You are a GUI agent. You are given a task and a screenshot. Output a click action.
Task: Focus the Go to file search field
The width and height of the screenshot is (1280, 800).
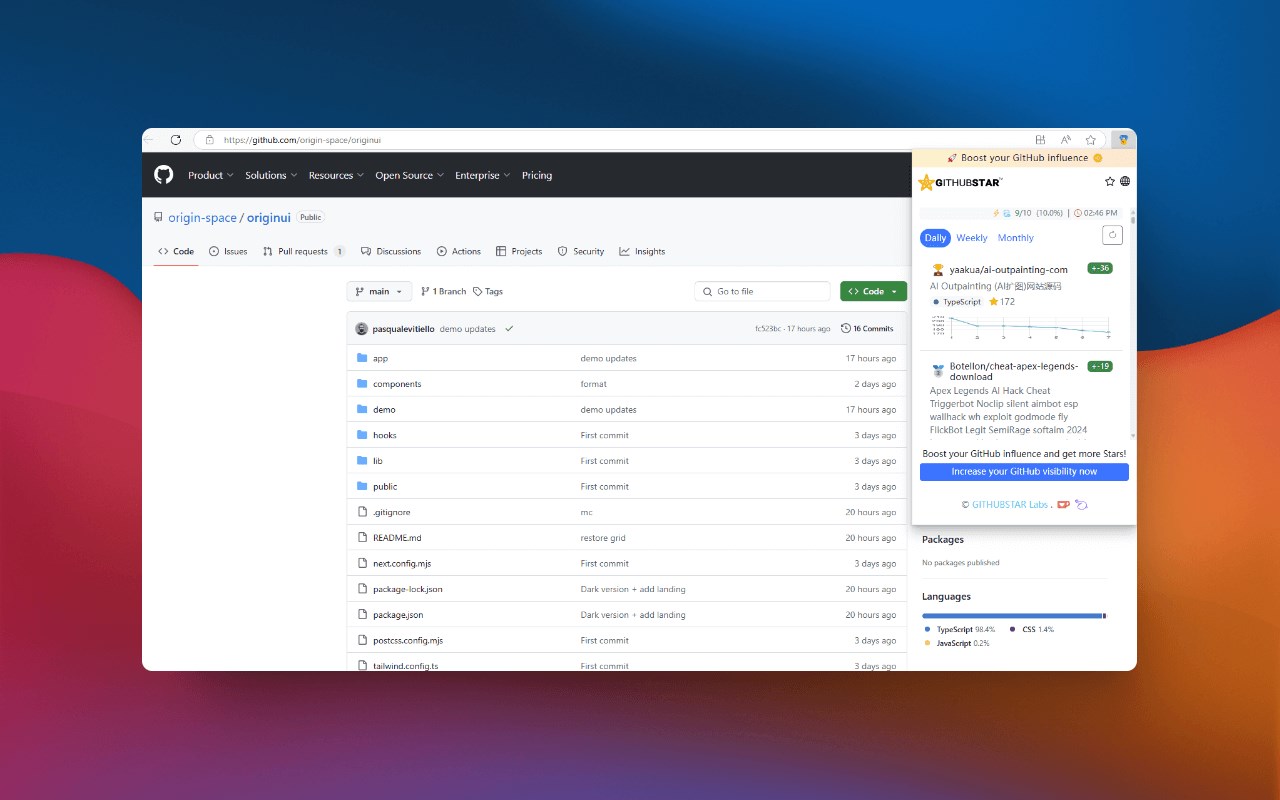click(762, 291)
